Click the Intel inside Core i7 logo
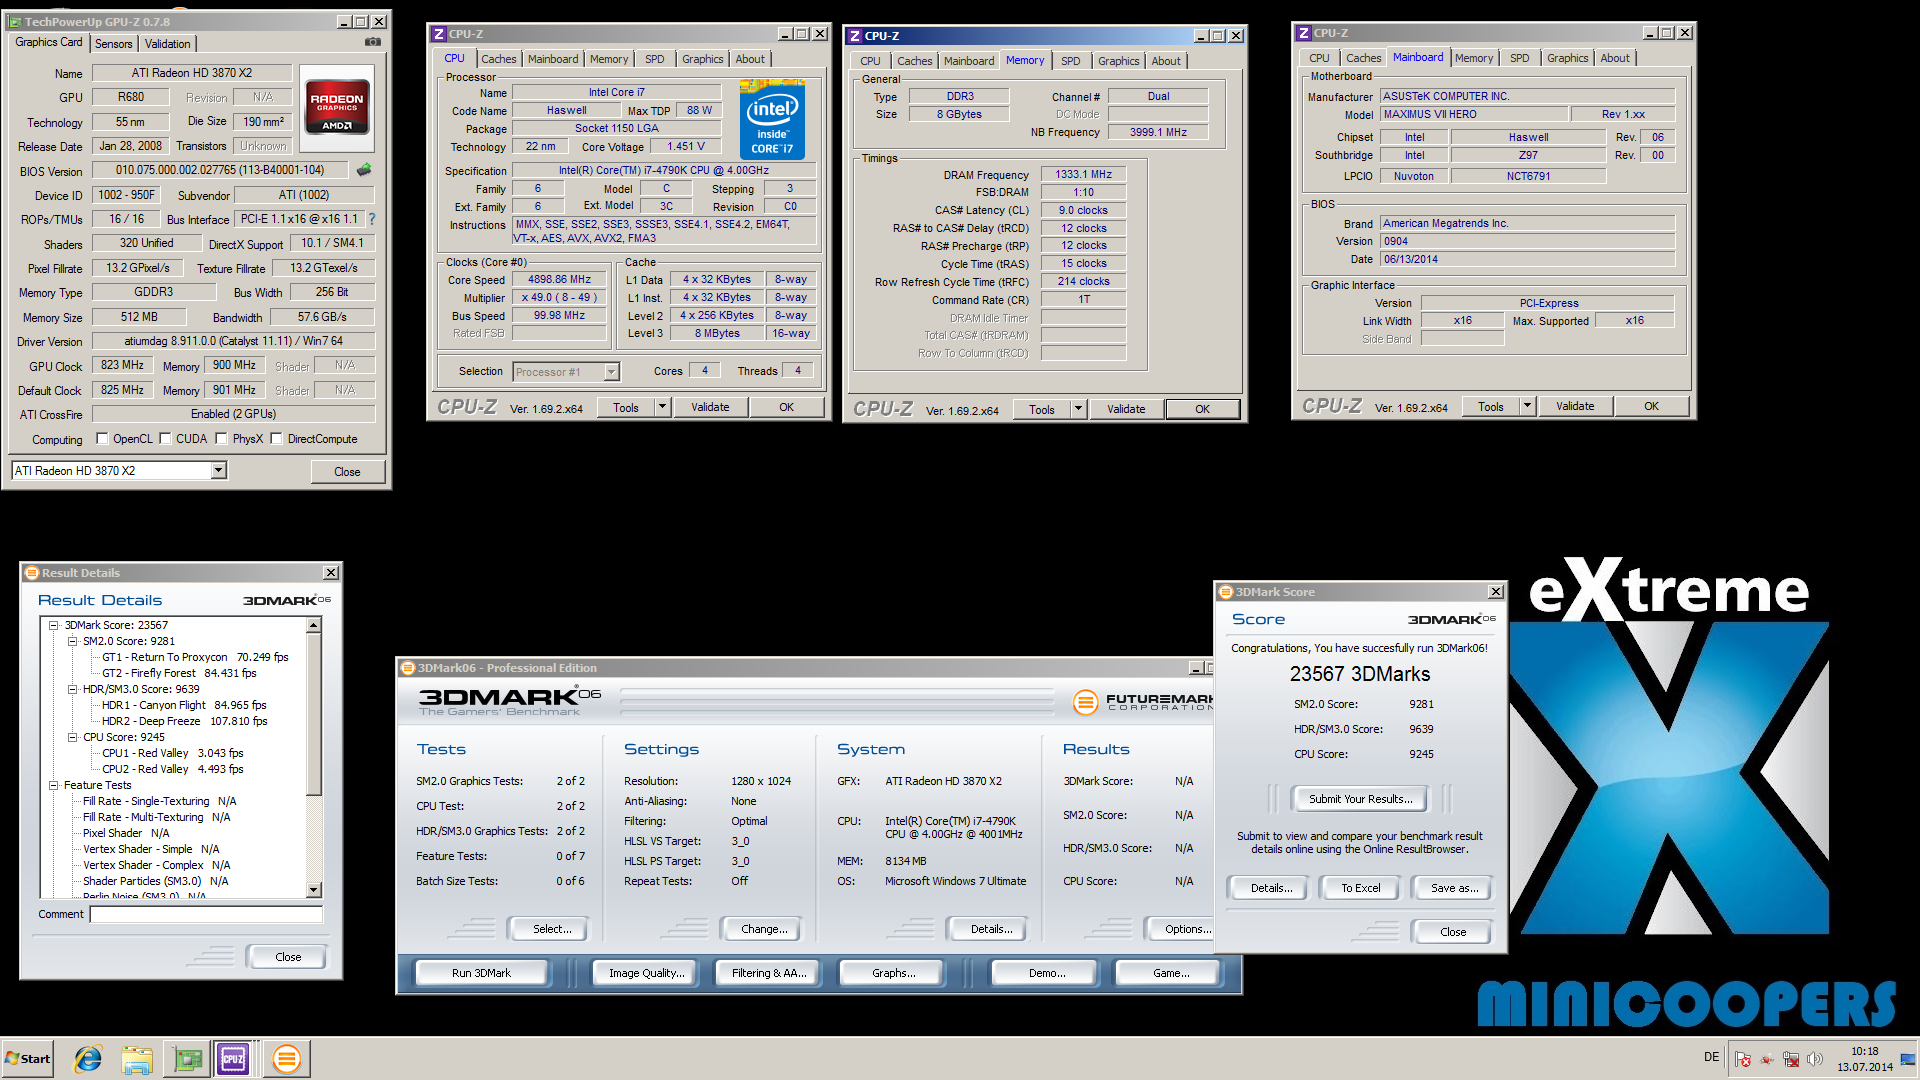 [772, 120]
